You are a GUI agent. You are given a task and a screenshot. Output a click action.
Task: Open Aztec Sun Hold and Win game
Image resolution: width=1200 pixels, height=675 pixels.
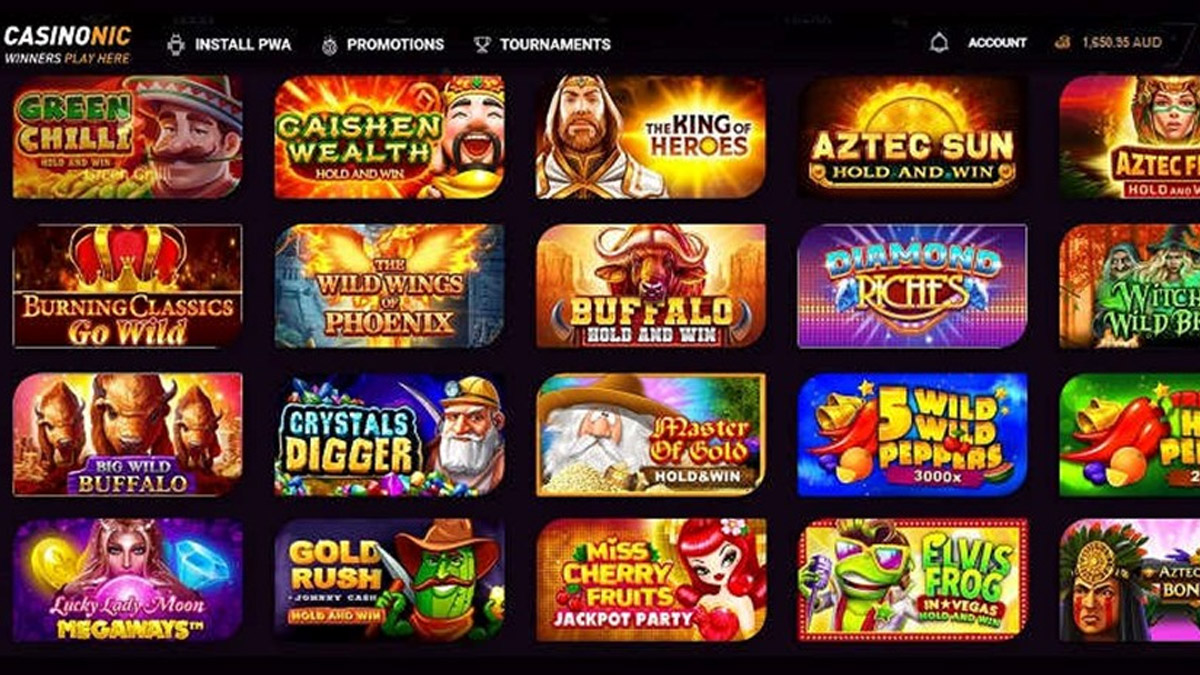(912, 137)
